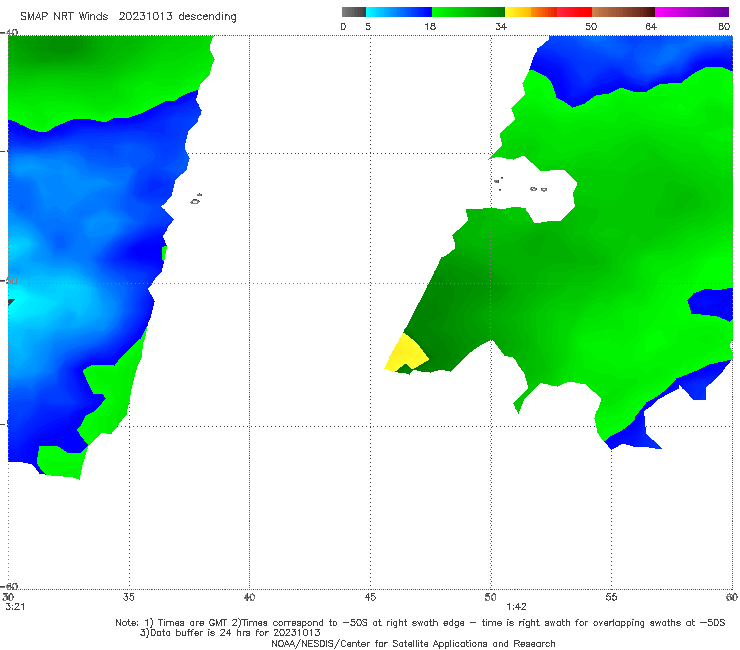740x650 pixels.
Task: Click the cyan-blue segment of the color bar
Action: pyautogui.click(x=399, y=12)
